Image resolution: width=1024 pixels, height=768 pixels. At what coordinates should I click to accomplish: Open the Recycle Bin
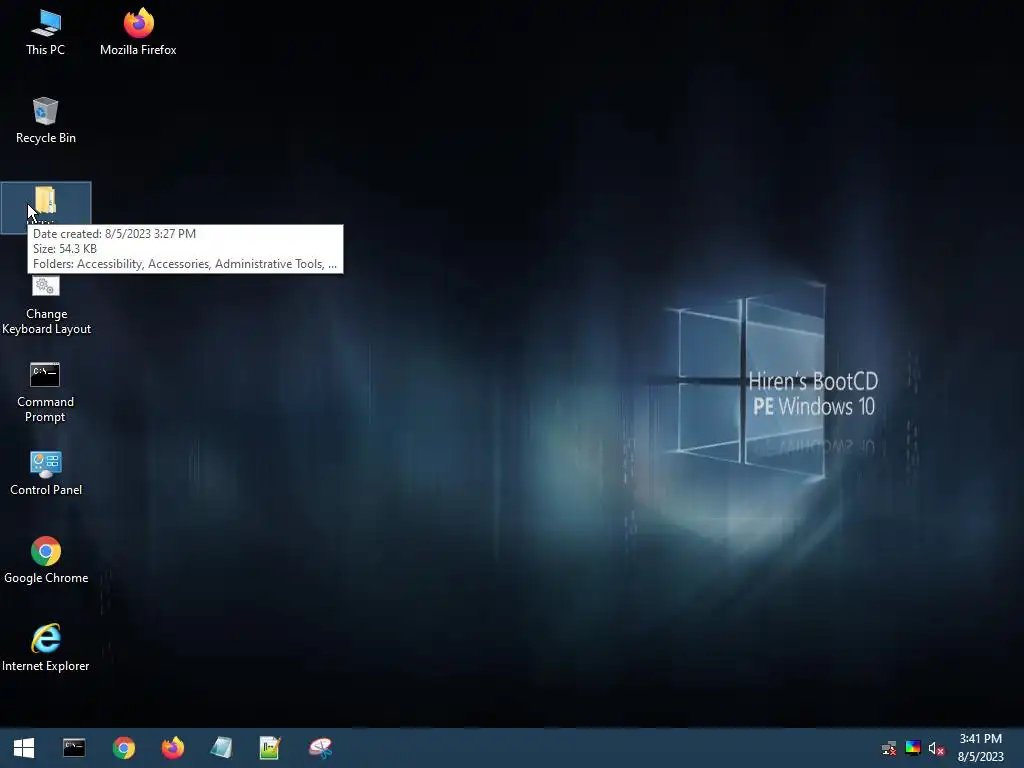tap(45, 120)
